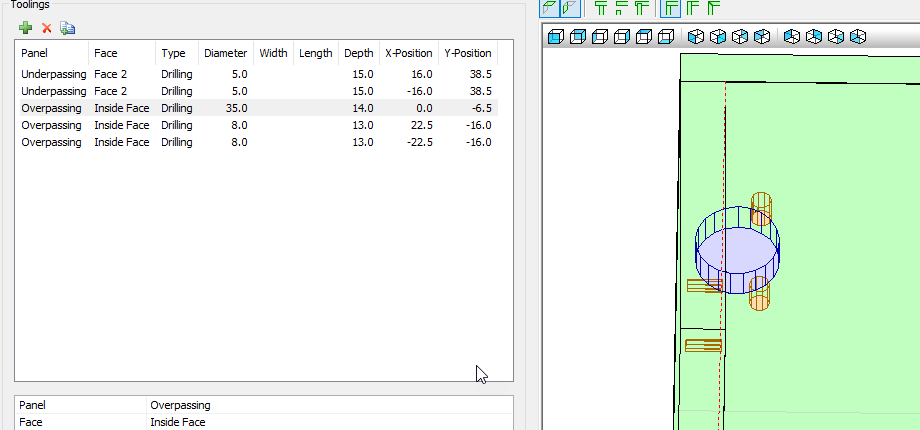Image resolution: width=920 pixels, height=430 pixels.
Task: Choose first isometric cube in the middle group
Action: coord(696,37)
